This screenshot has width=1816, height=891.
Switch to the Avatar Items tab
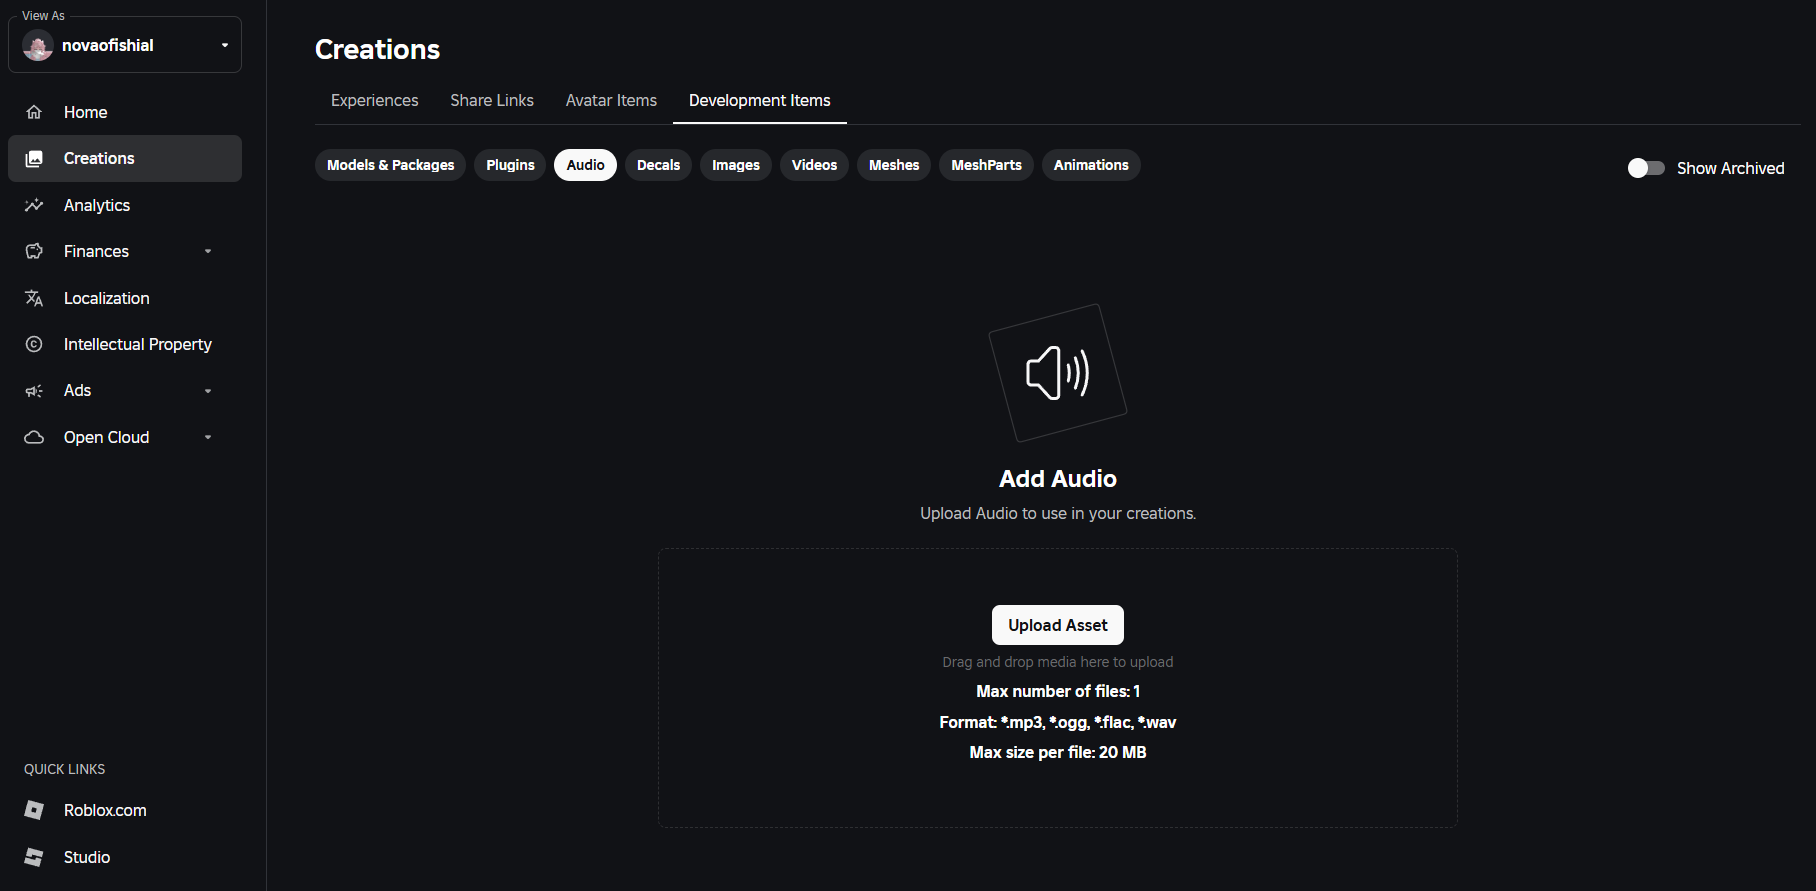(x=612, y=100)
